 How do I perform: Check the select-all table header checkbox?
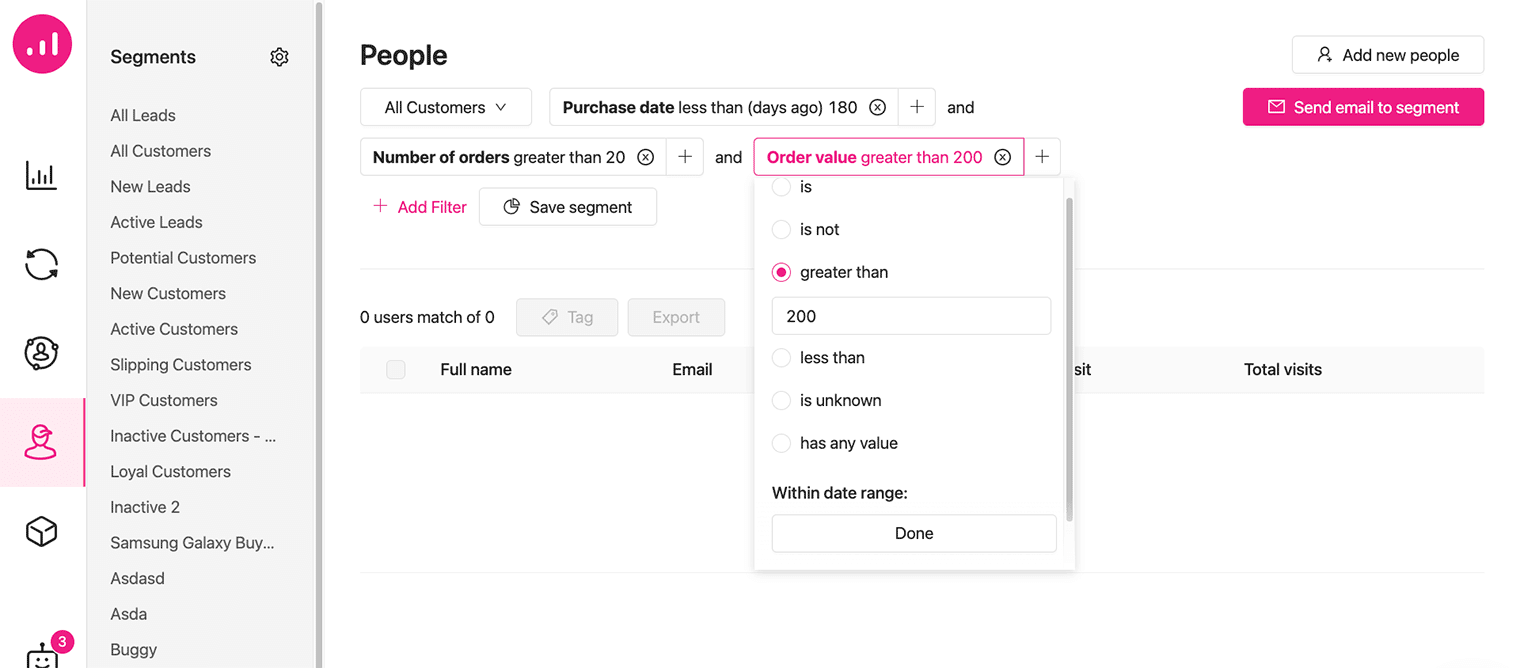pos(396,369)
